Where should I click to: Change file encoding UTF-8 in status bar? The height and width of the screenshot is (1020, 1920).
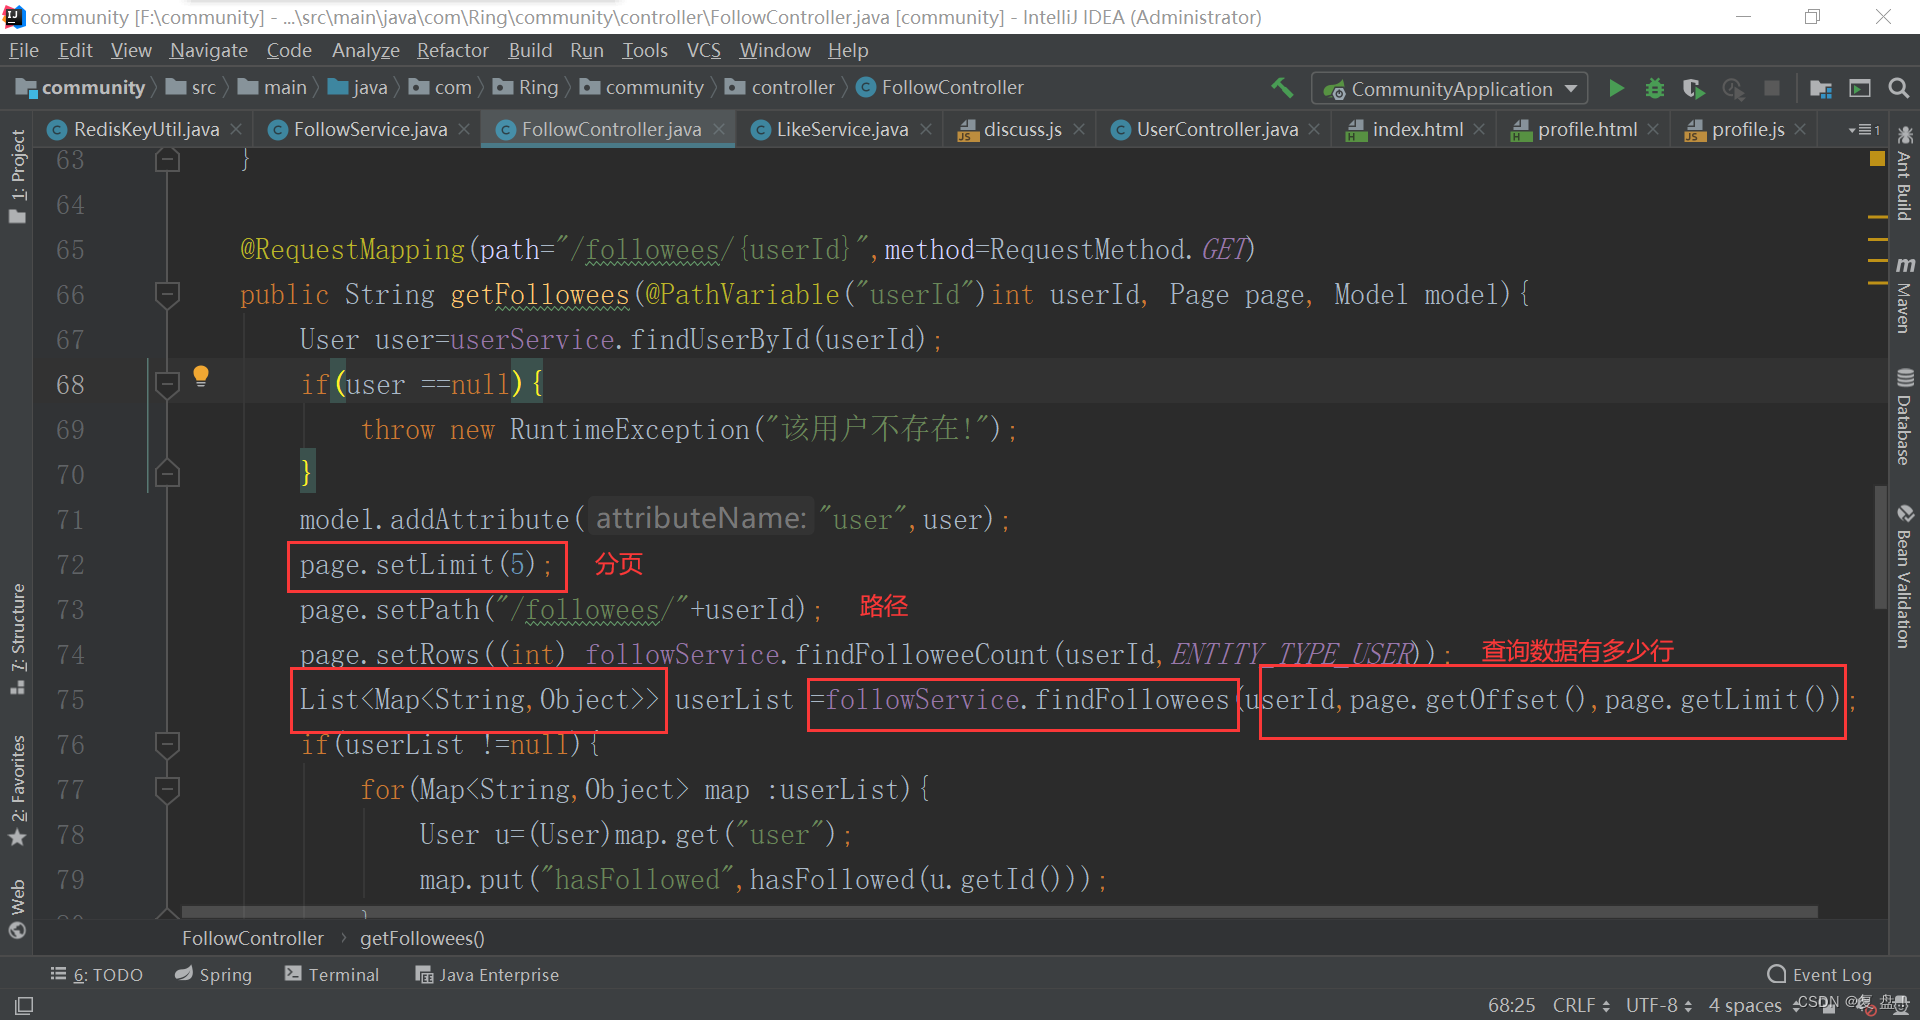click(x=1659, y=1005)
